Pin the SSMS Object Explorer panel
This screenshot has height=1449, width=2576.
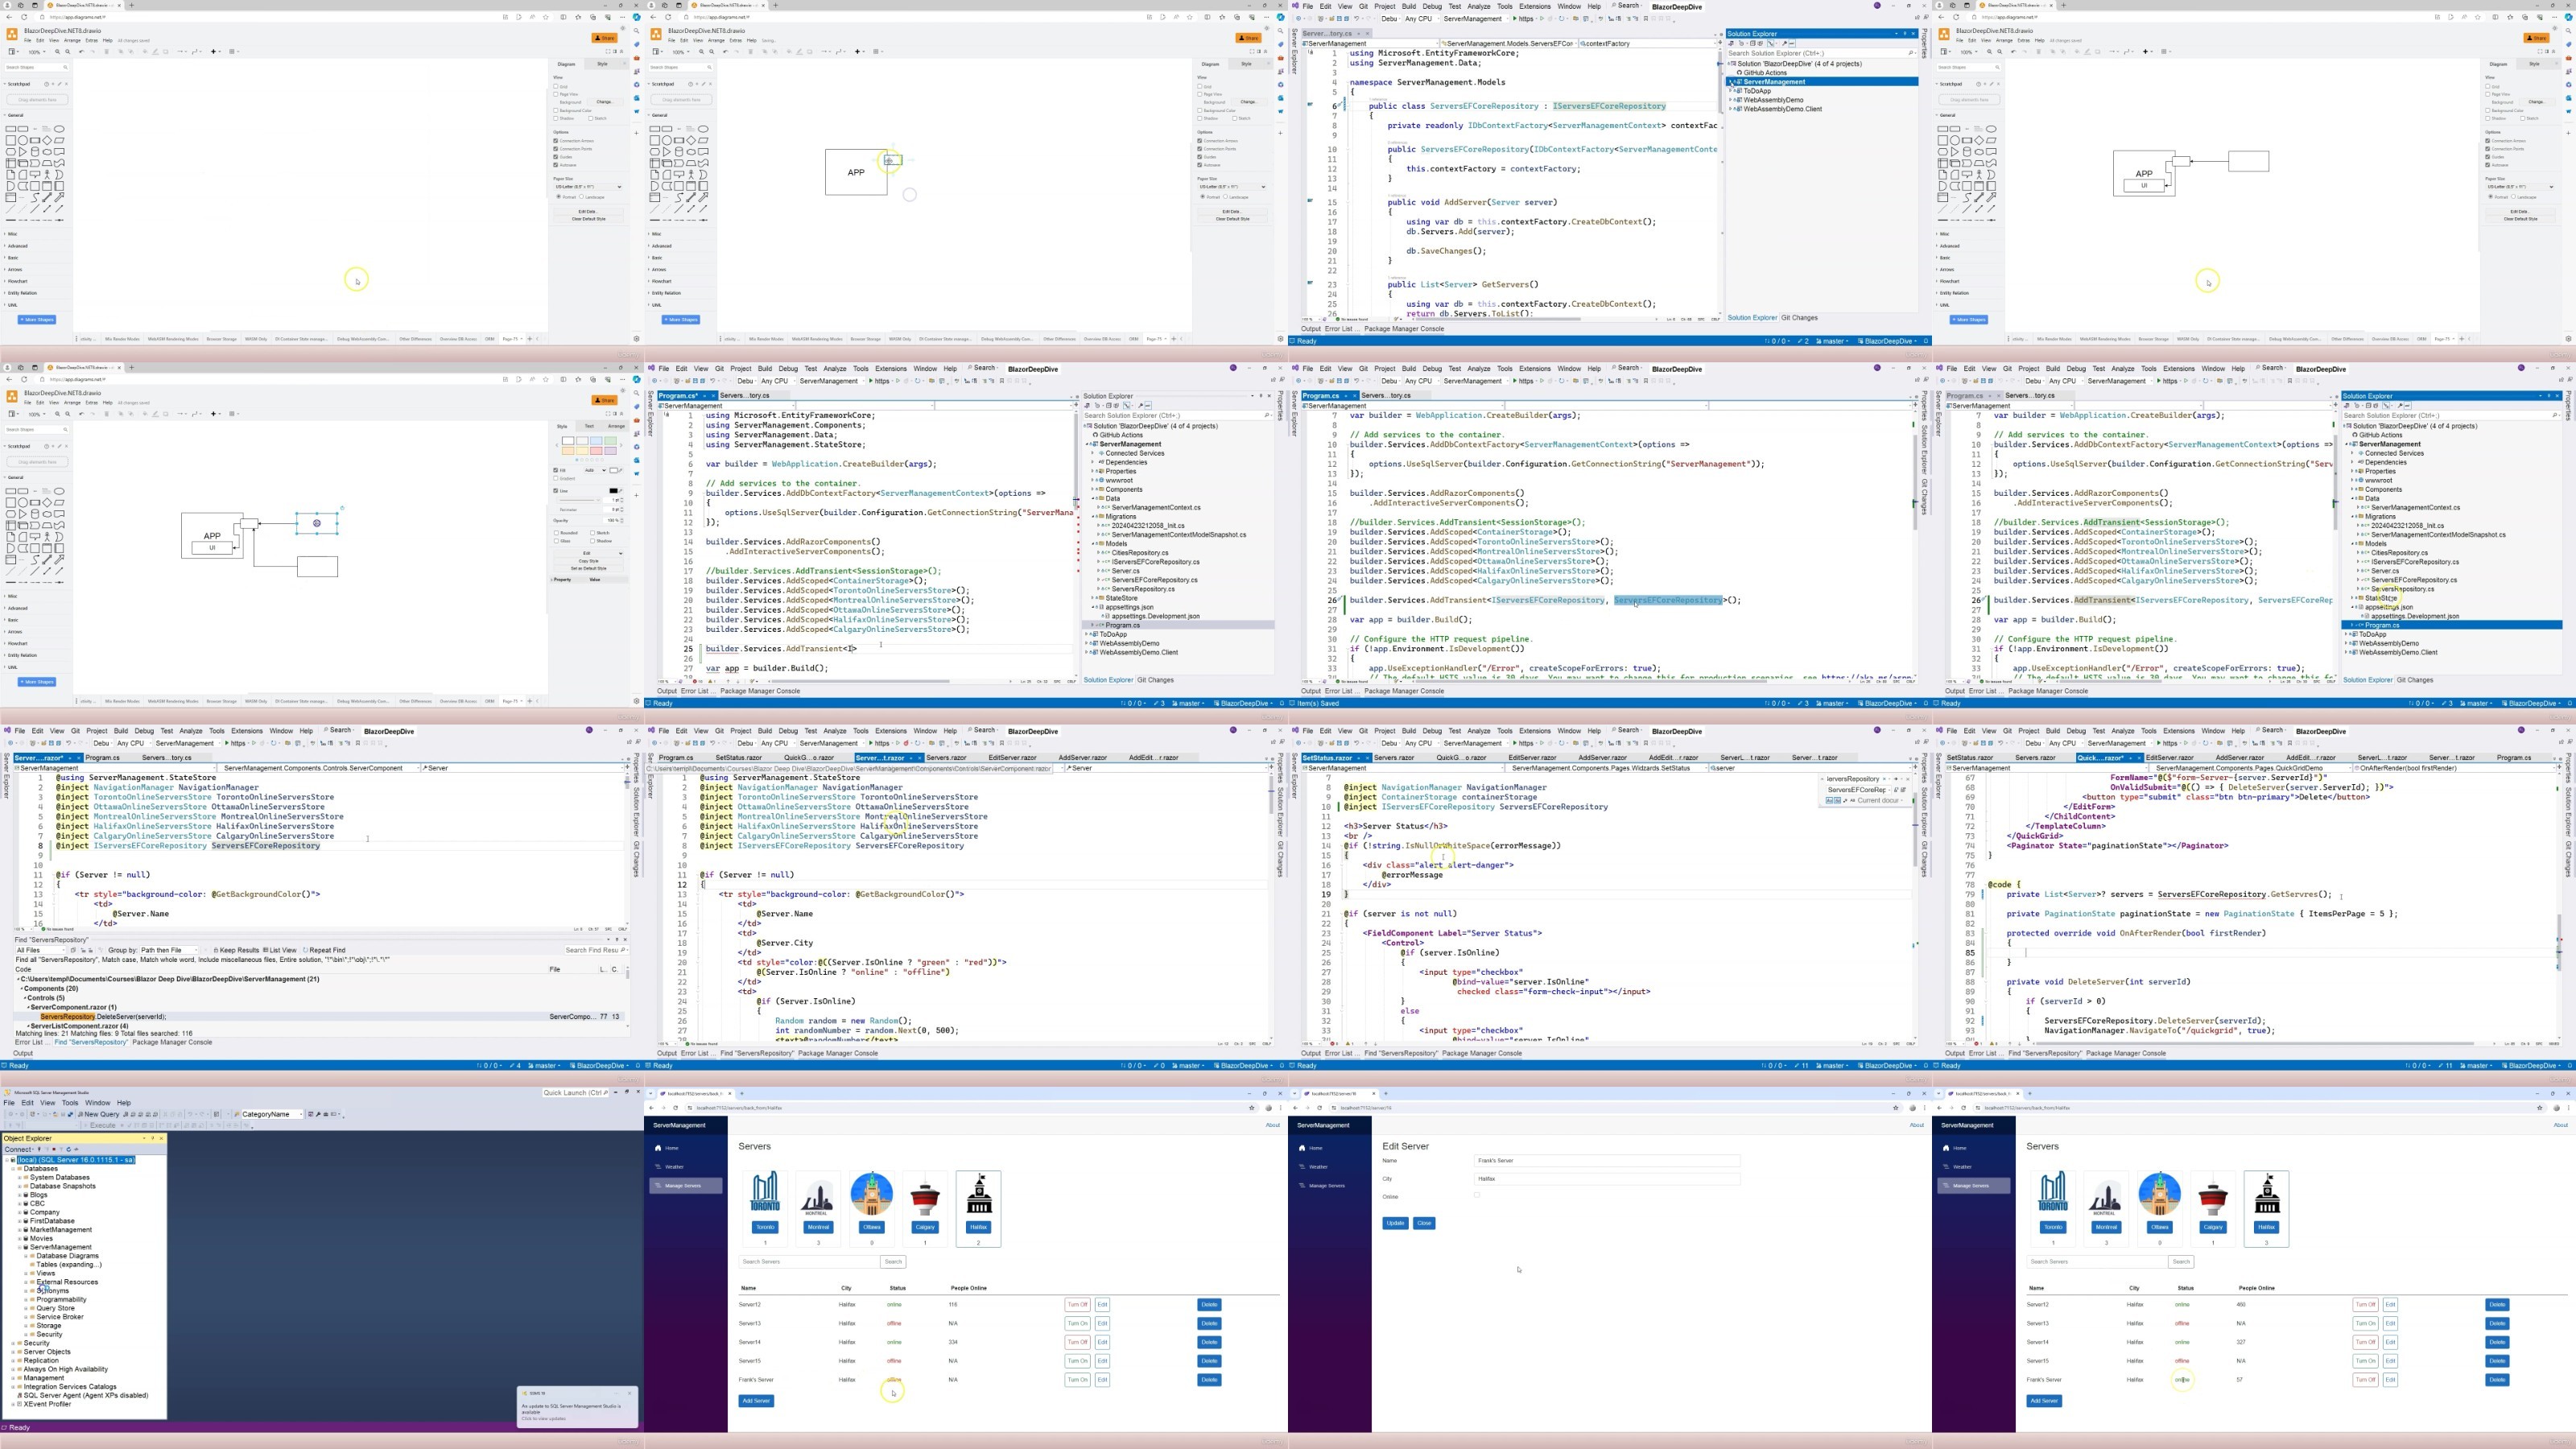[x=153, y=1138]
